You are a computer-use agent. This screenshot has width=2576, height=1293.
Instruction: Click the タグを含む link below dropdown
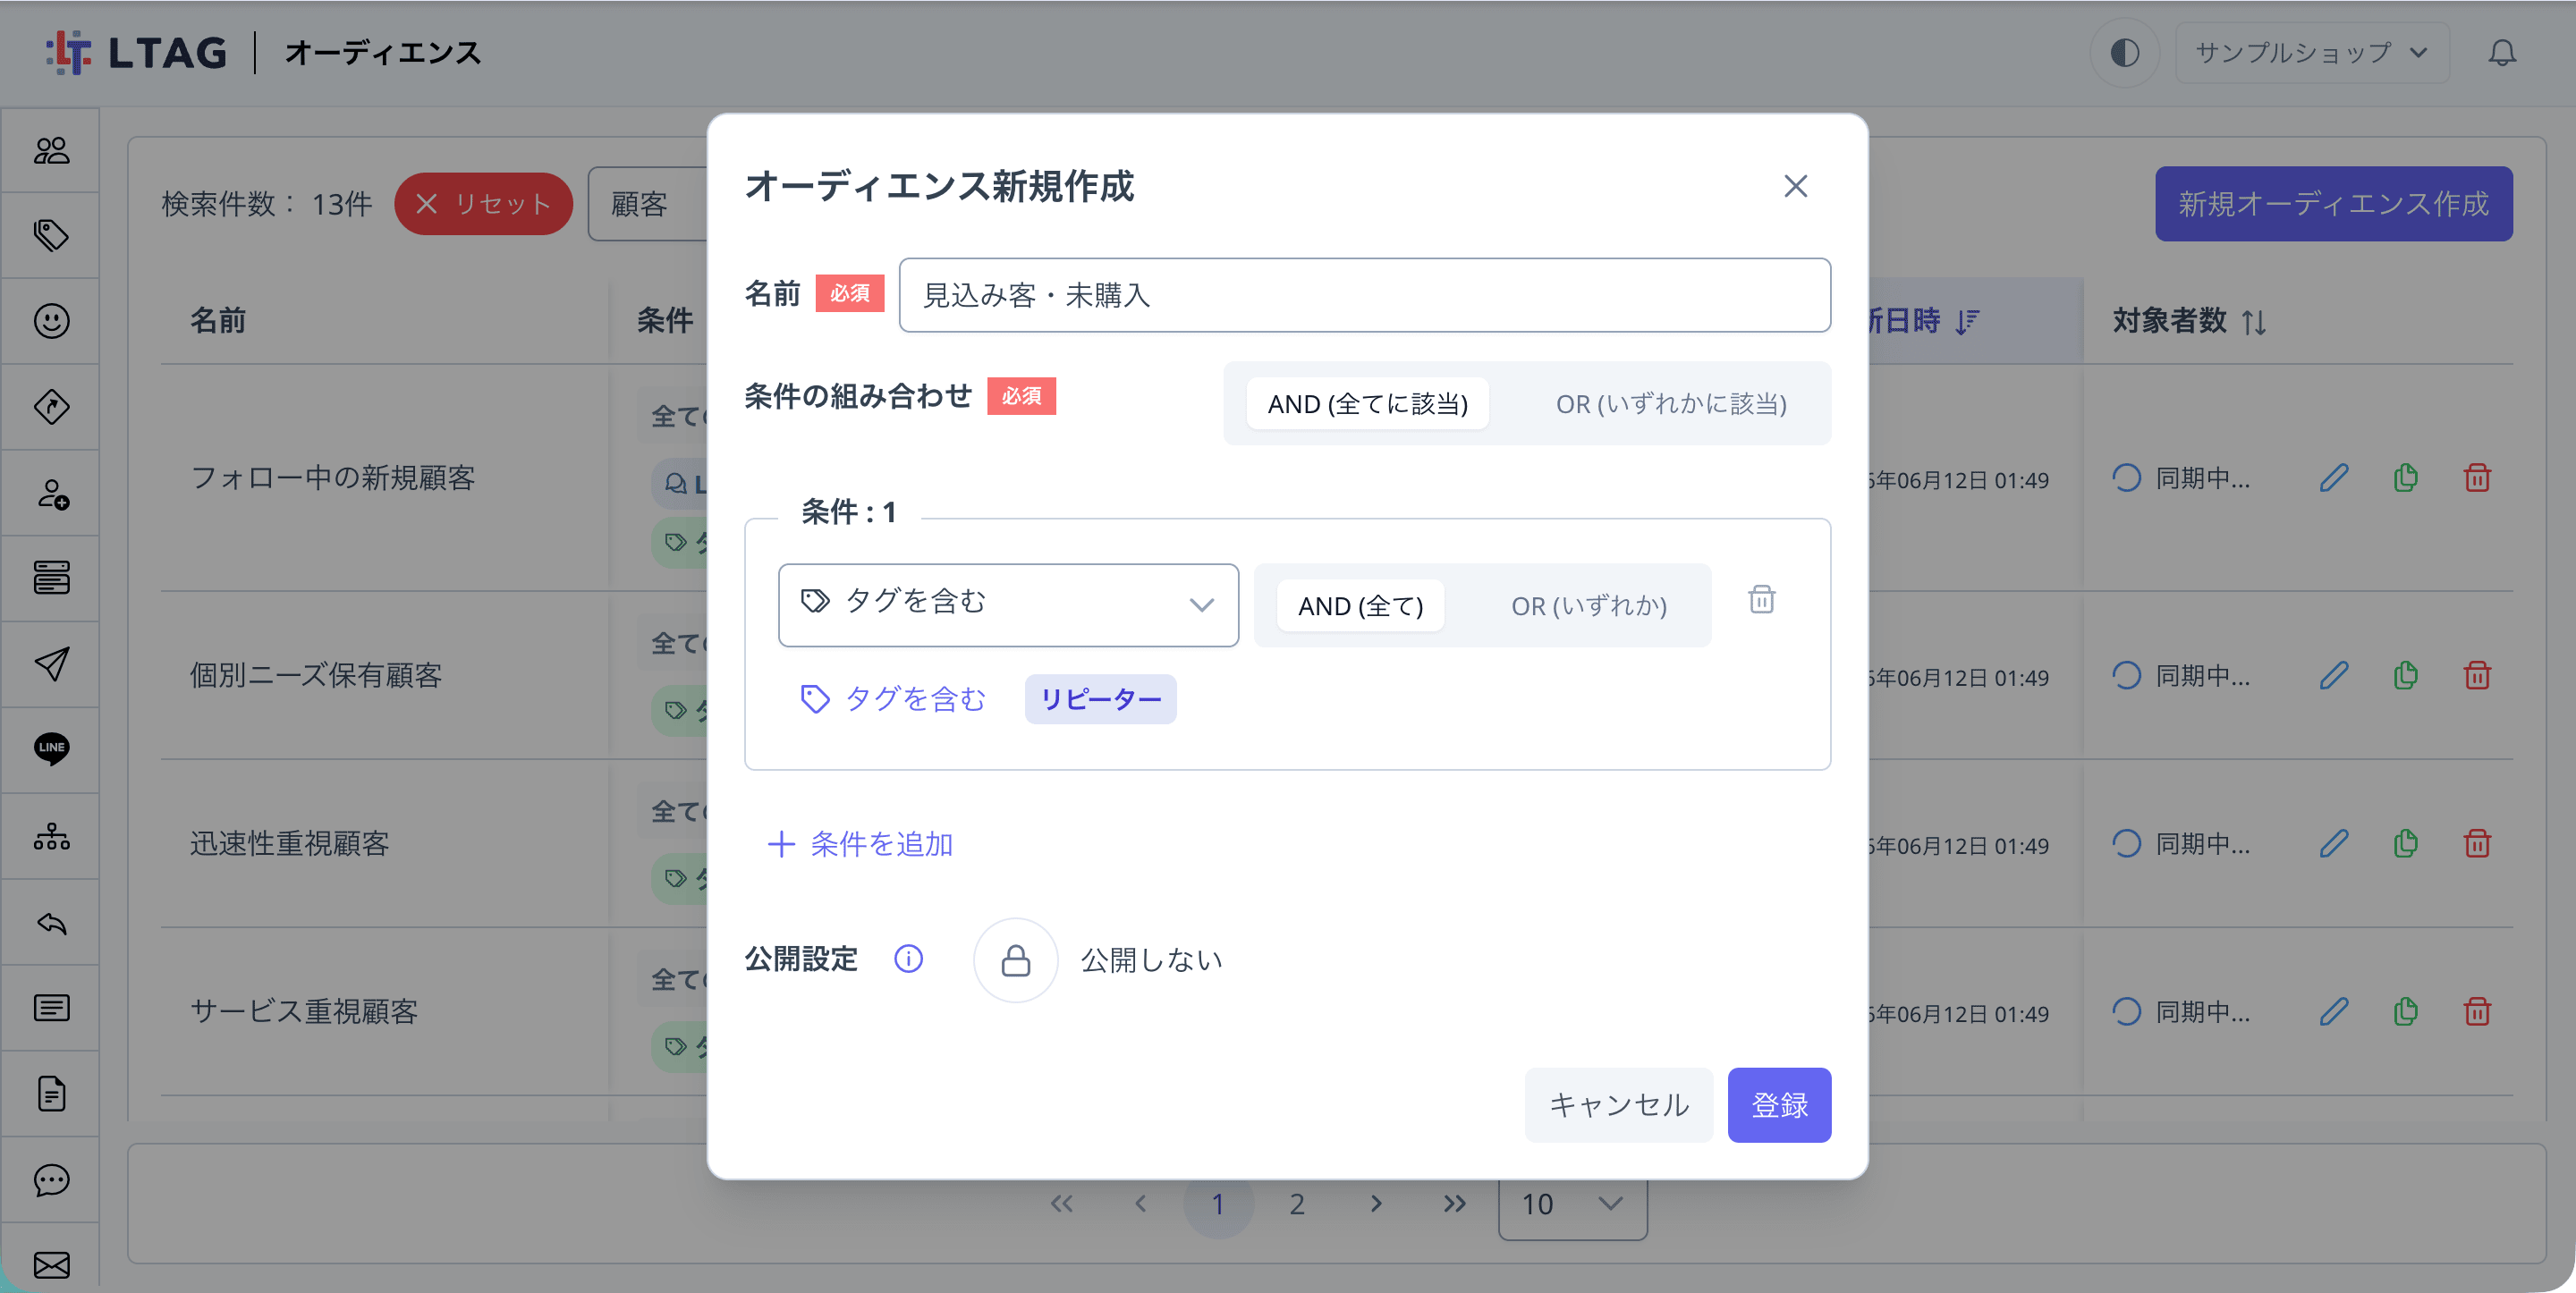[893, 699]
